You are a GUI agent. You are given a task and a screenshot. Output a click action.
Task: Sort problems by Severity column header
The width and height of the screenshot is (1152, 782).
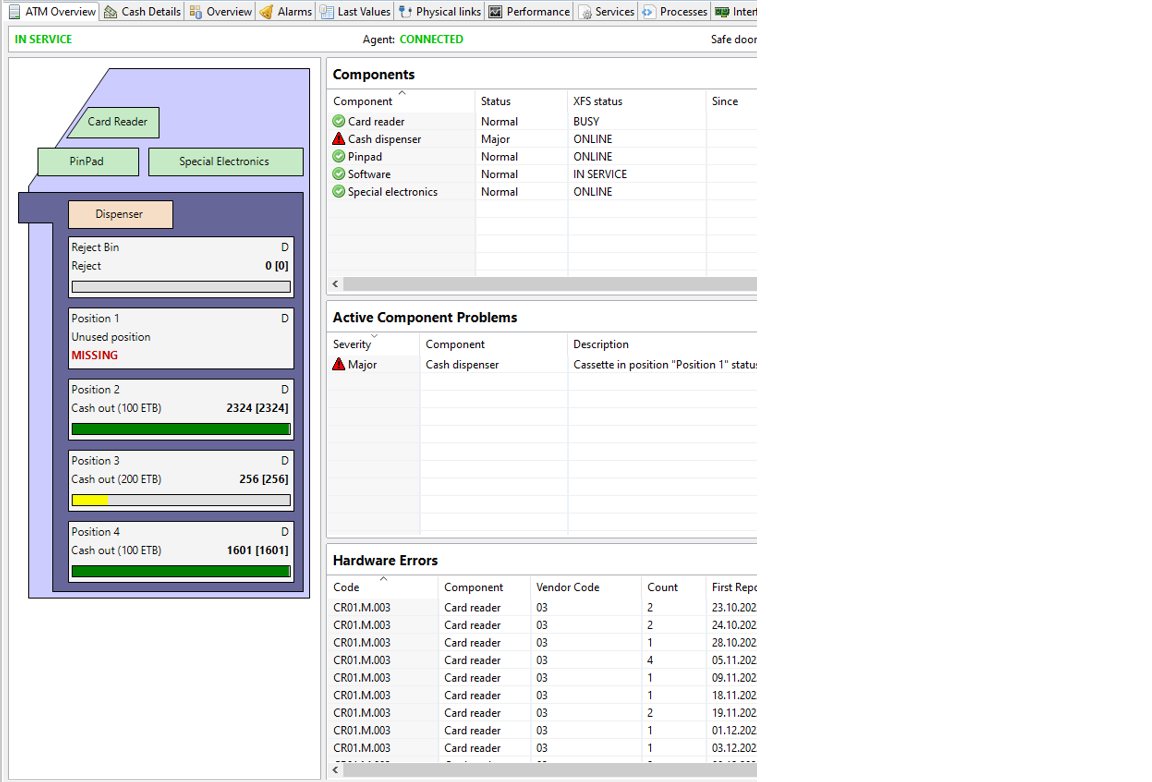coord(352,345)
